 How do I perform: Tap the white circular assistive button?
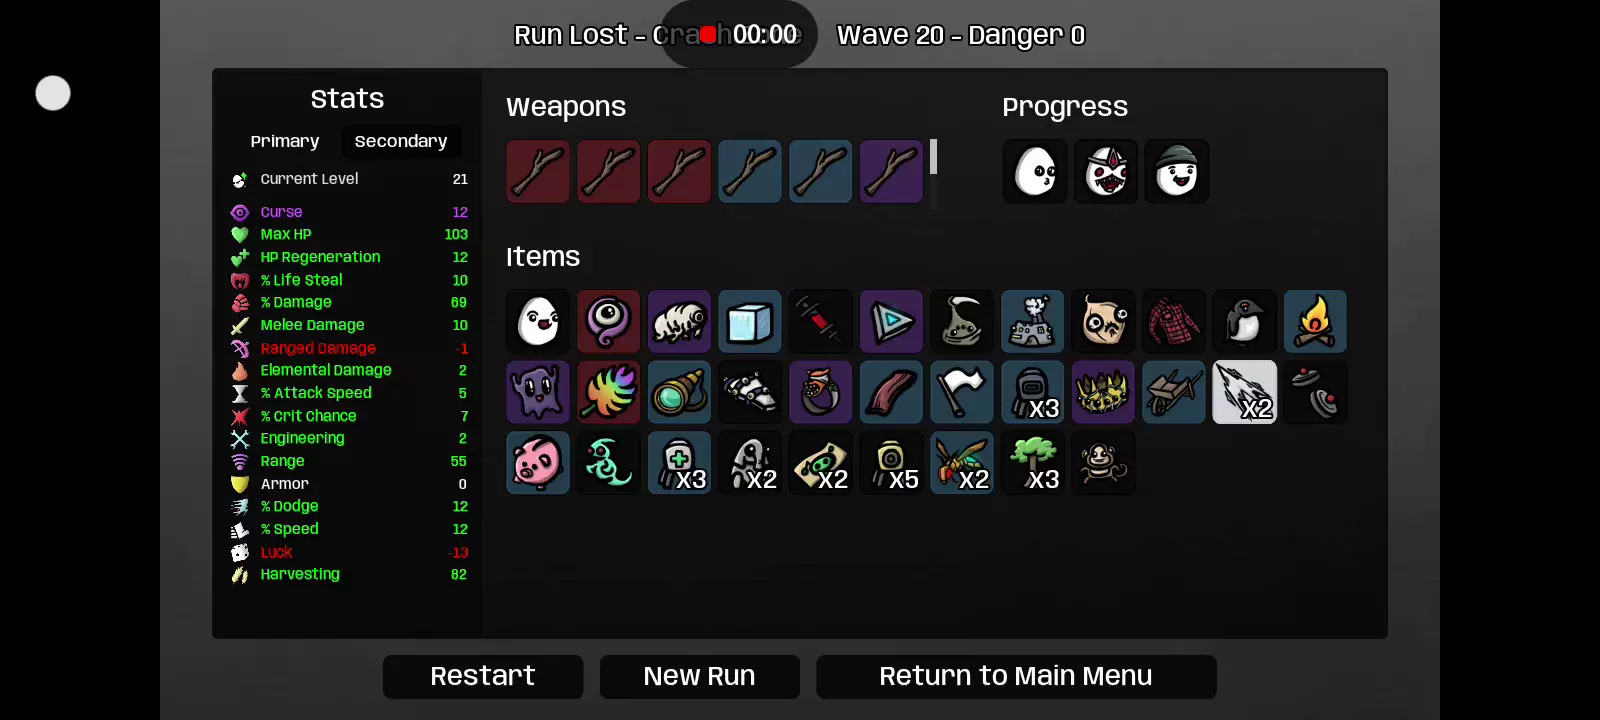(53, 93)
